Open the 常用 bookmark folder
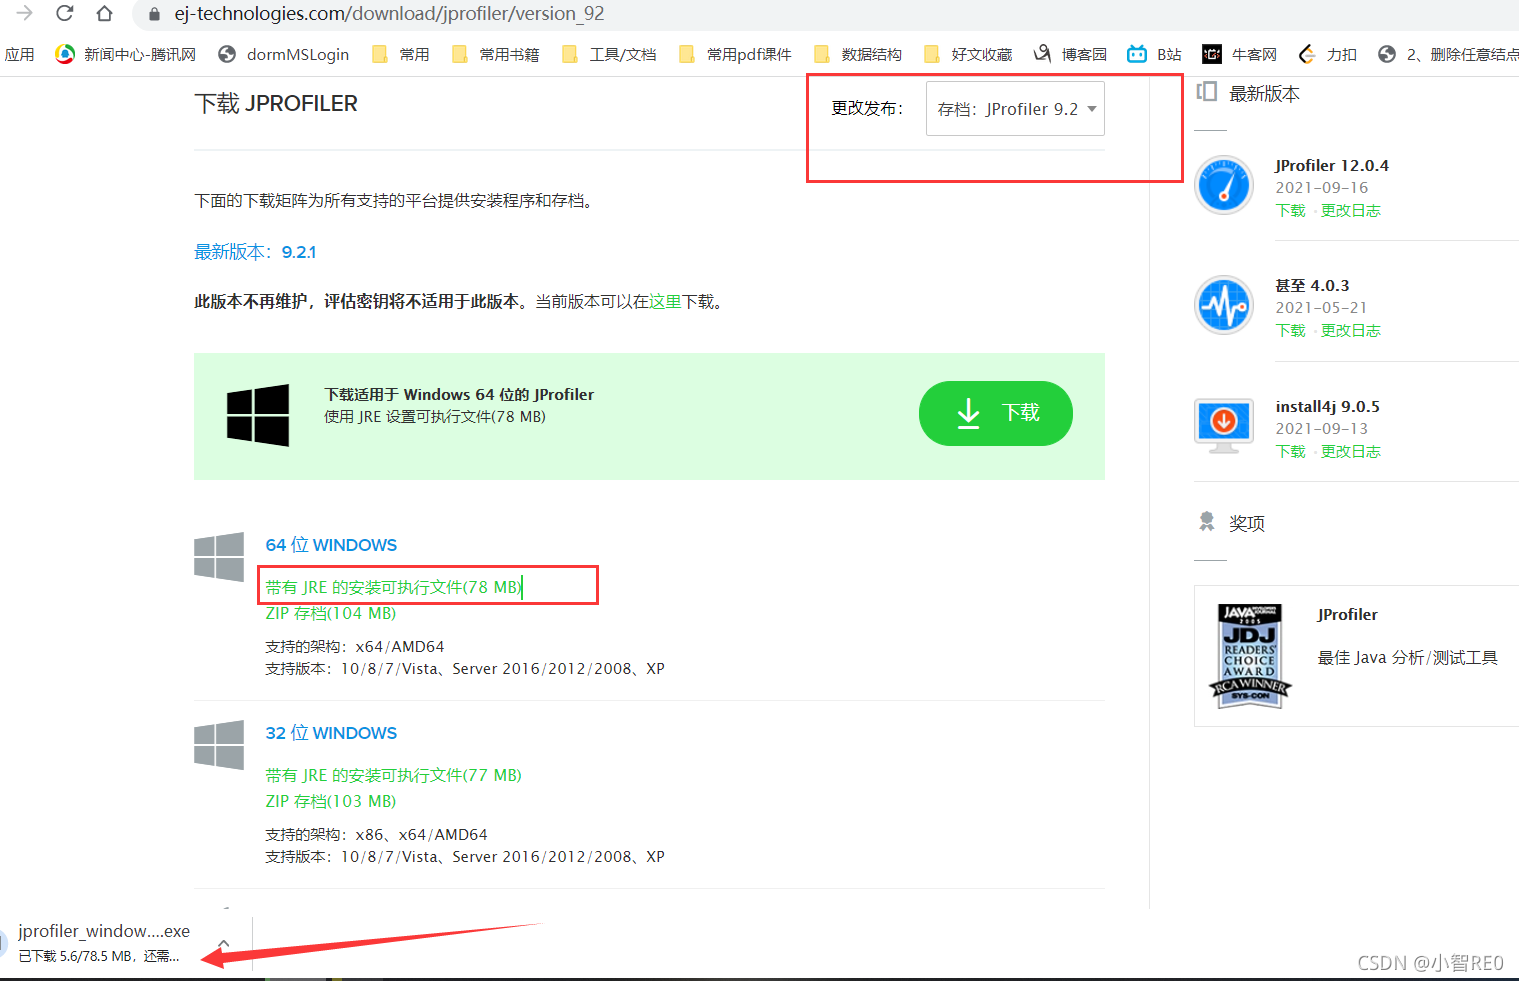The image size is (1519, 981). point(401,54)
